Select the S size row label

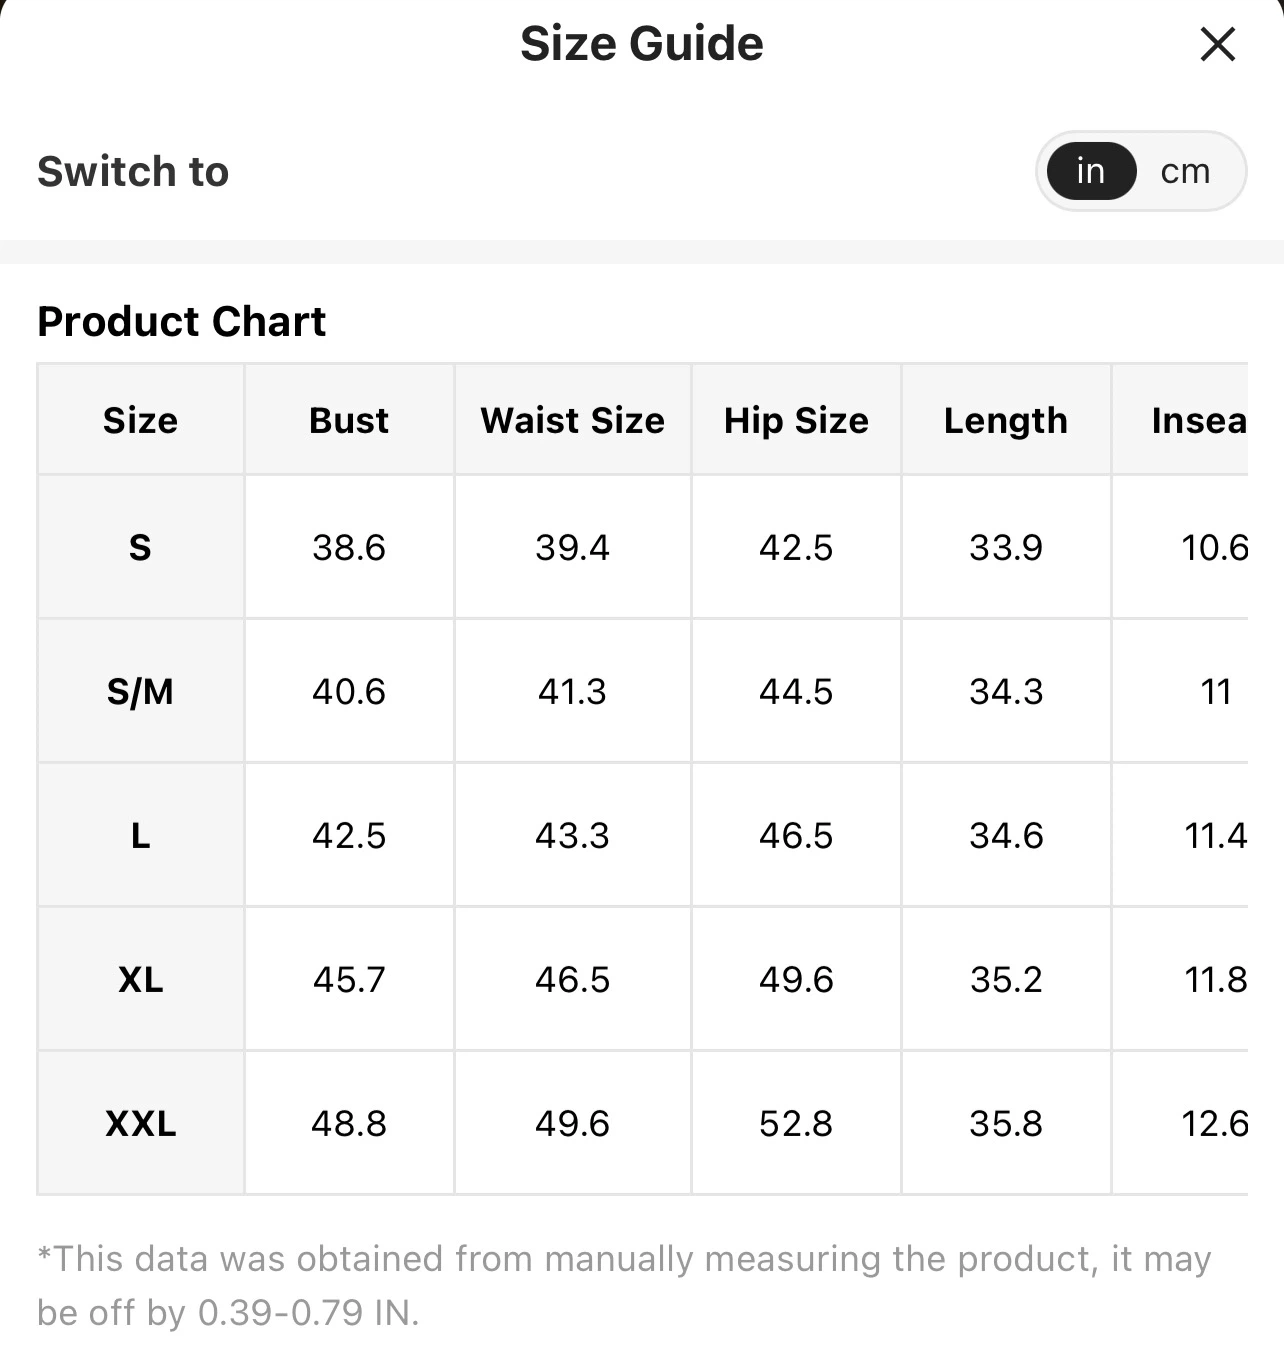[141, 547]
